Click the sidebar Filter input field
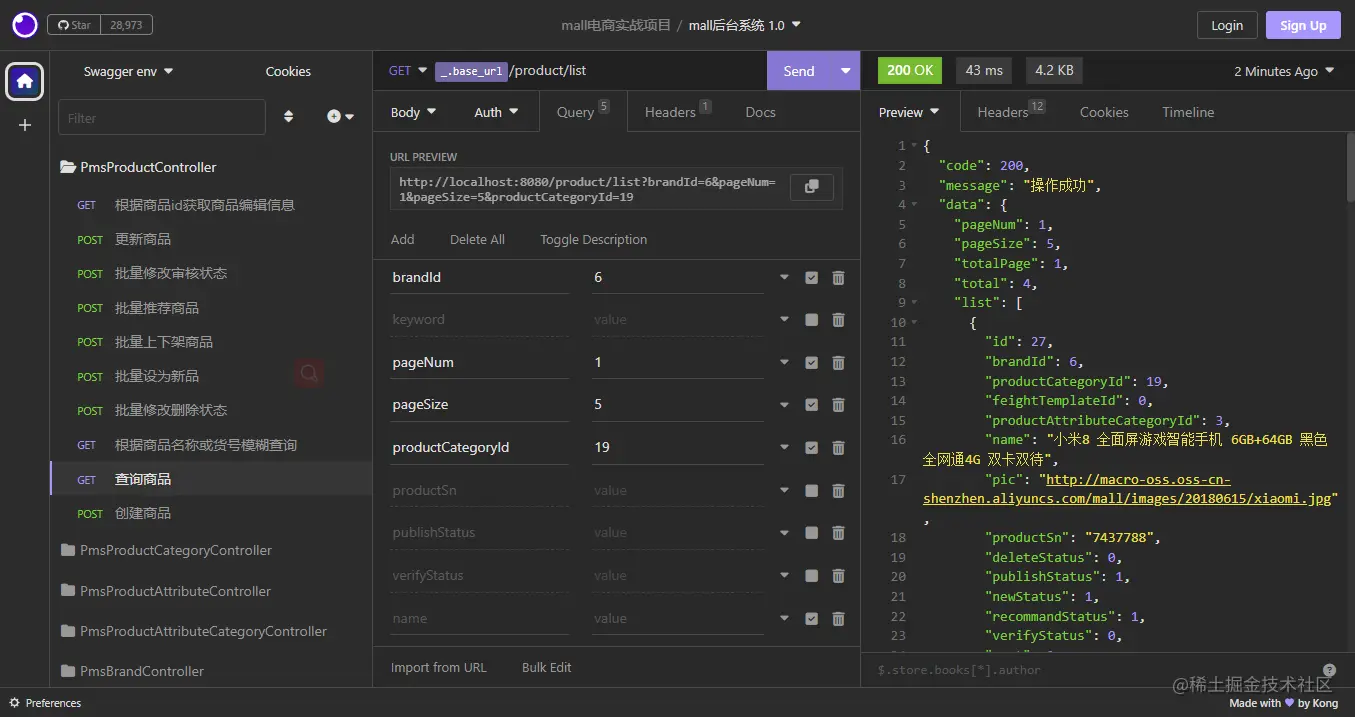The height and width of the screenshot is (717, 1355). (x=162, y=117)
